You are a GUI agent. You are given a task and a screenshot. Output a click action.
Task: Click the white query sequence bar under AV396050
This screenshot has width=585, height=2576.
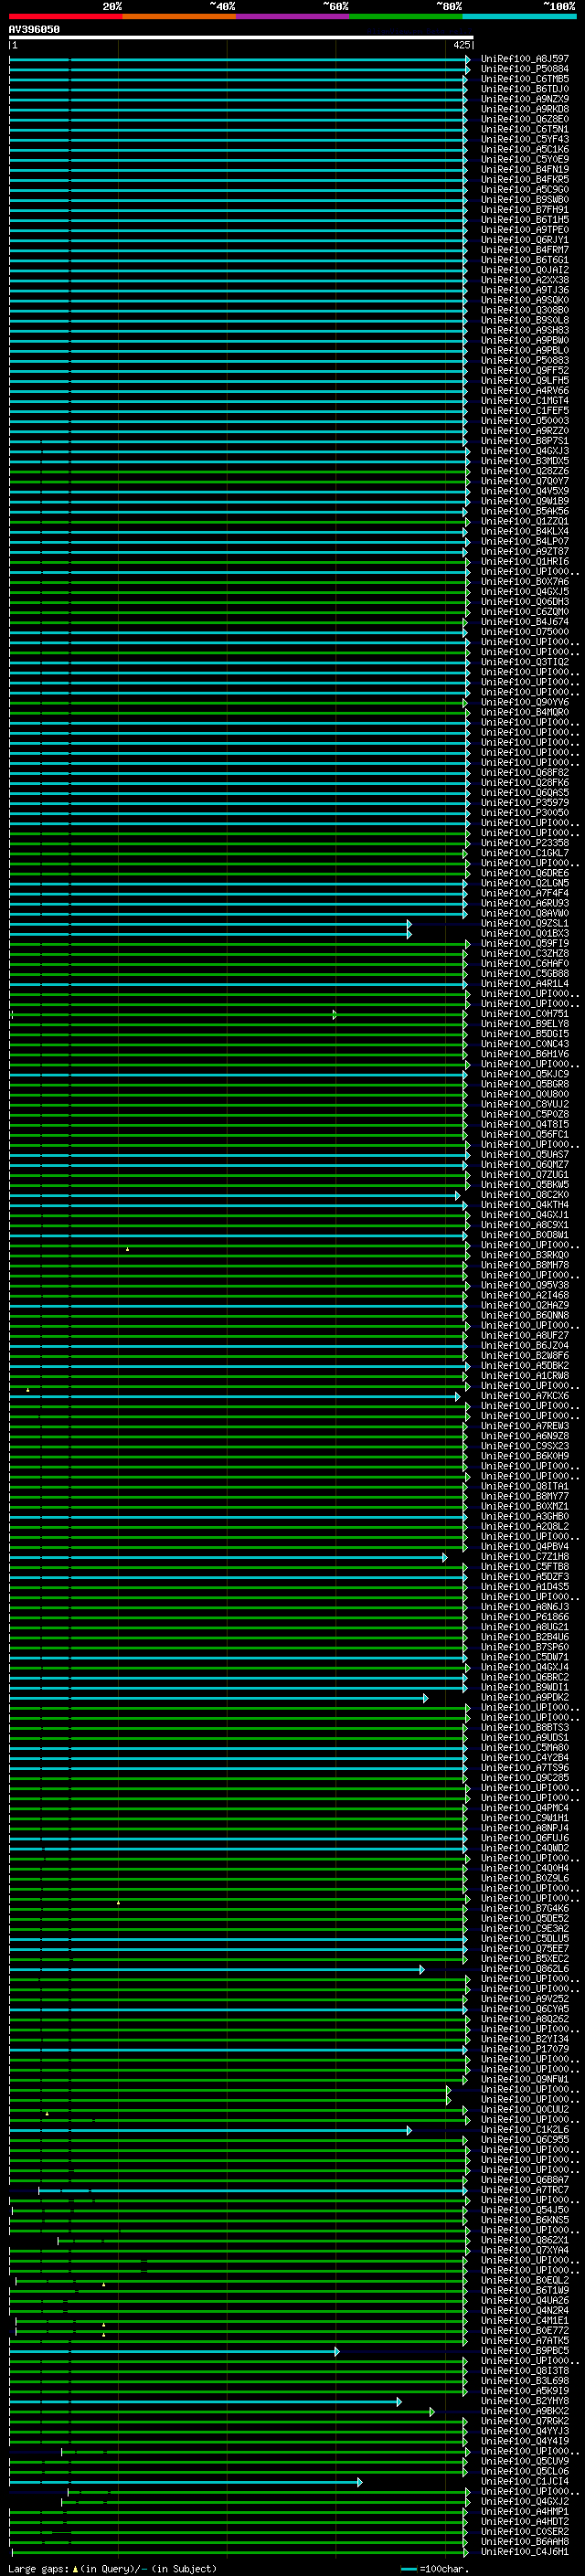coord(241,37)
